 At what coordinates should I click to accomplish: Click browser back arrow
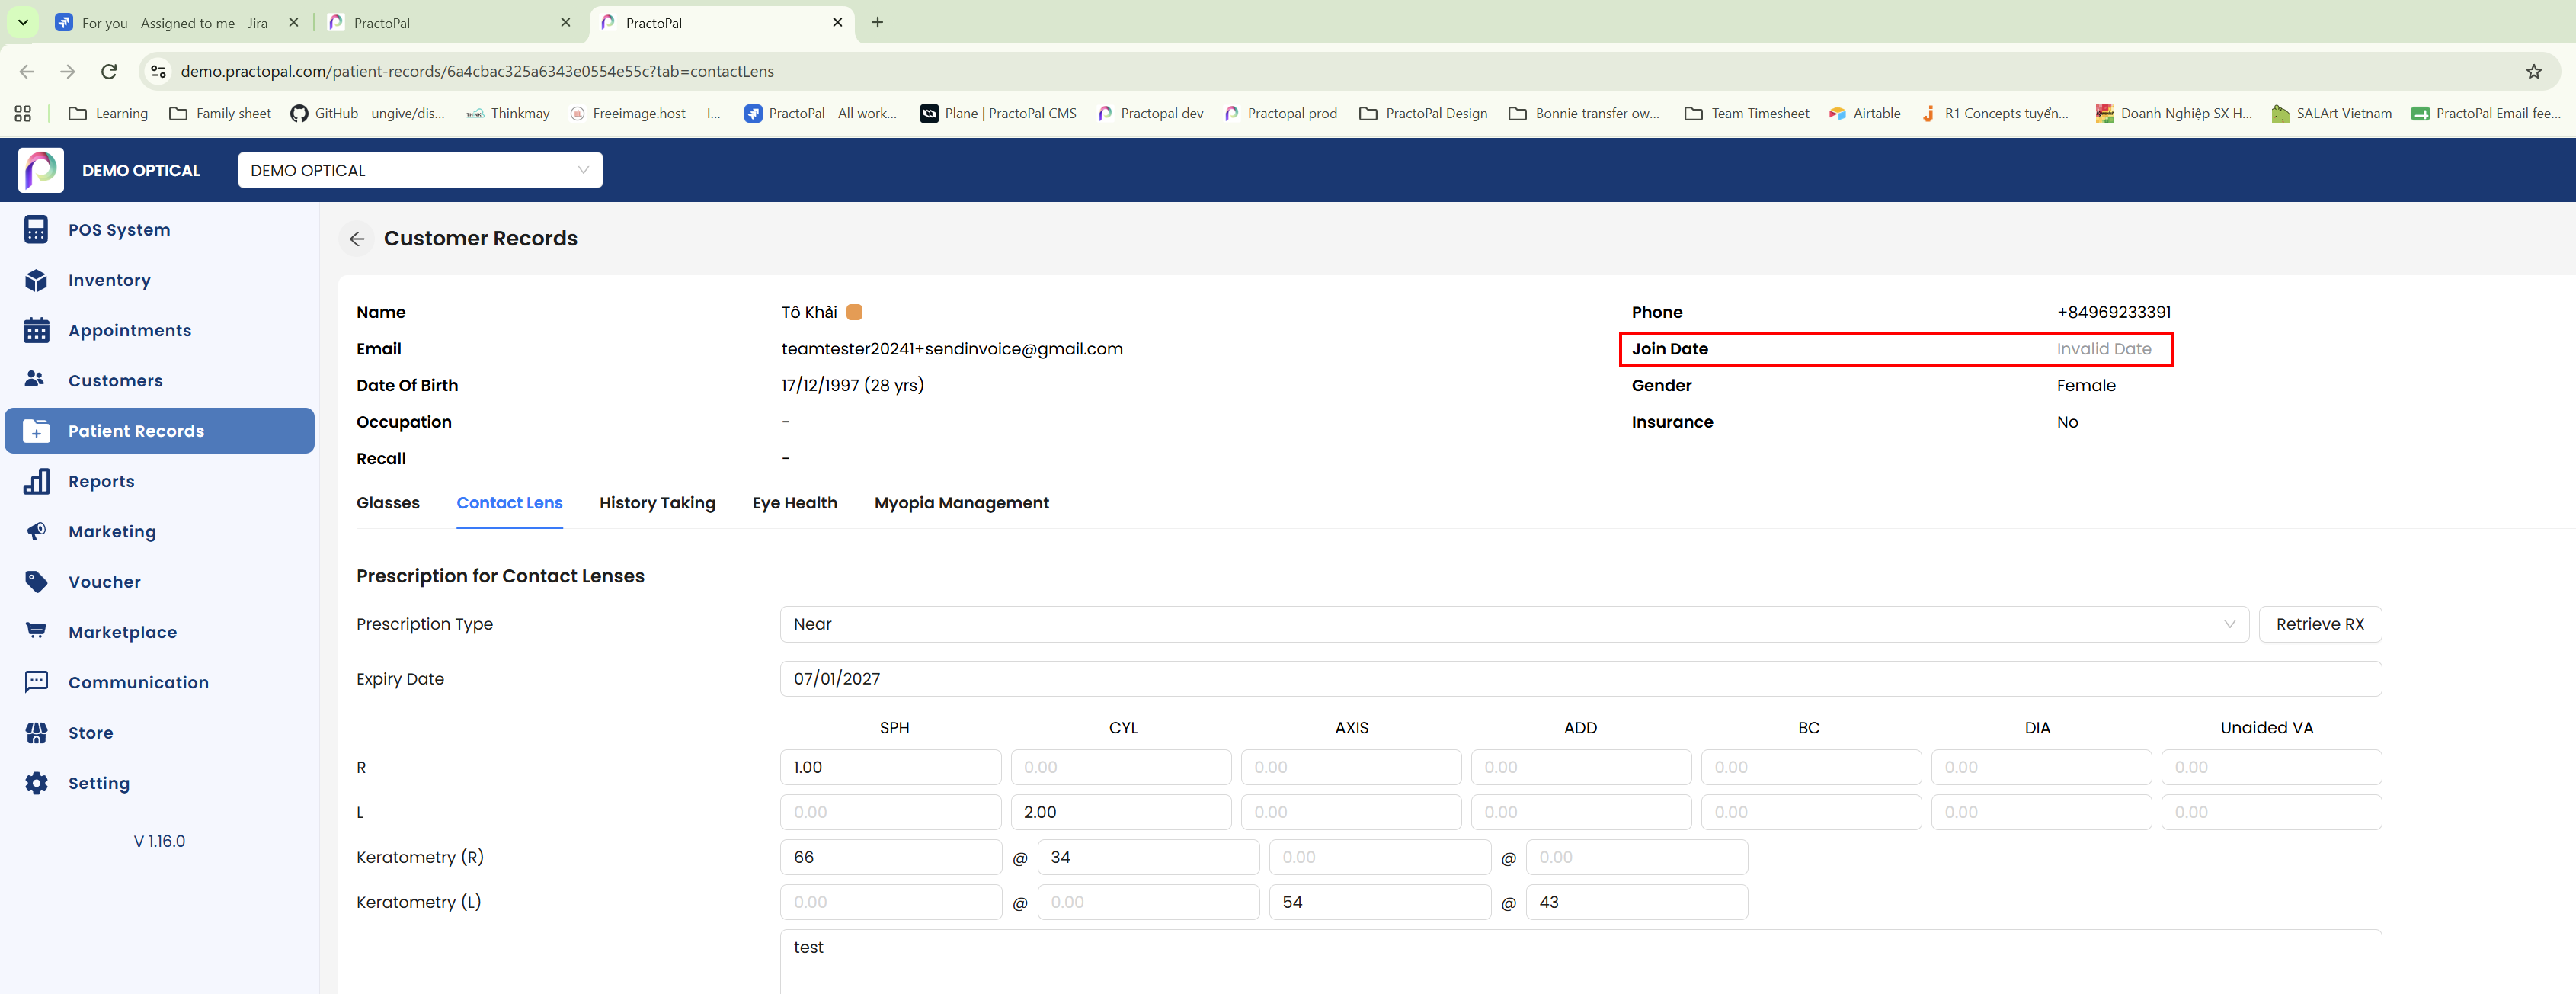tap(27, 71)
